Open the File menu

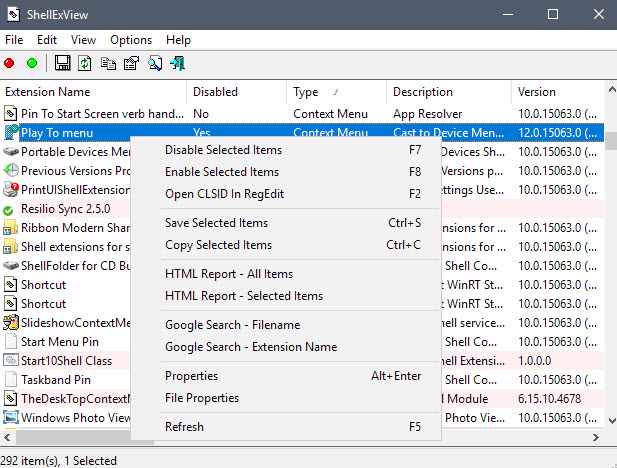[x=14, y=40]
